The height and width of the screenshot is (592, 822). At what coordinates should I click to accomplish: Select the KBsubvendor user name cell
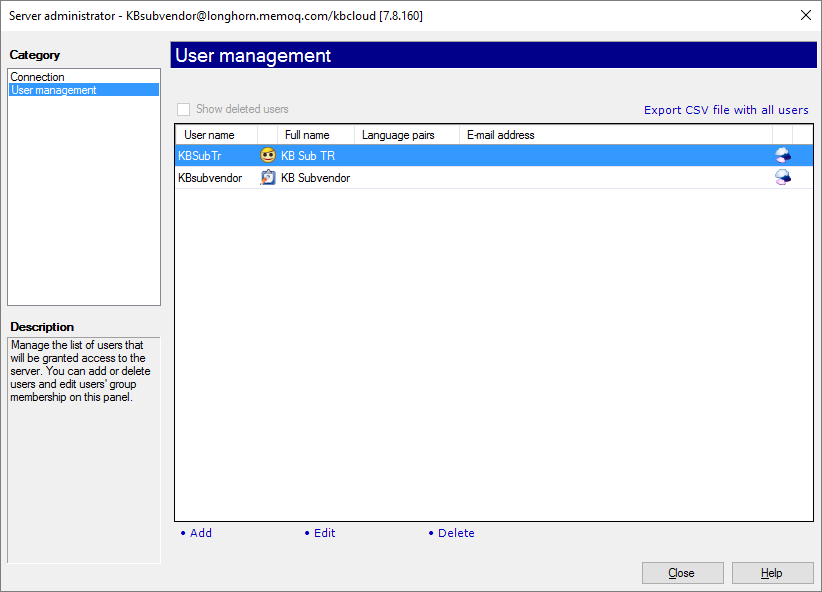click(210, 178)
